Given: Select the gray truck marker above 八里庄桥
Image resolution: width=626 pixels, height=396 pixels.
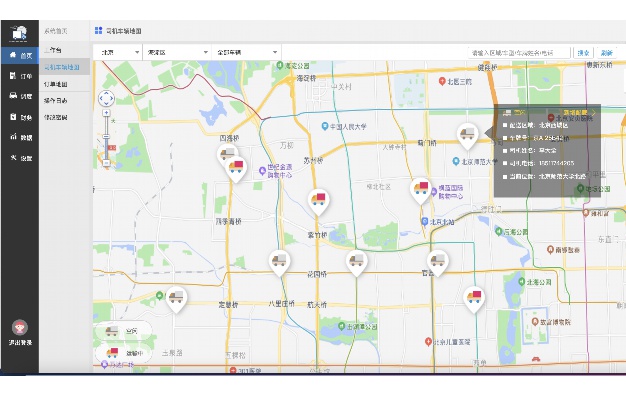Looking at the screenshot, I should coord(279,263).
